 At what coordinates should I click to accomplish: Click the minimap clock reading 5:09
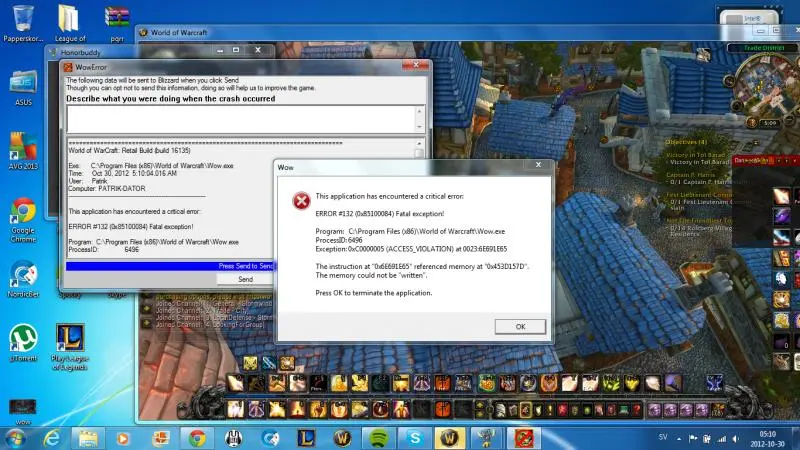pos(770,123)
